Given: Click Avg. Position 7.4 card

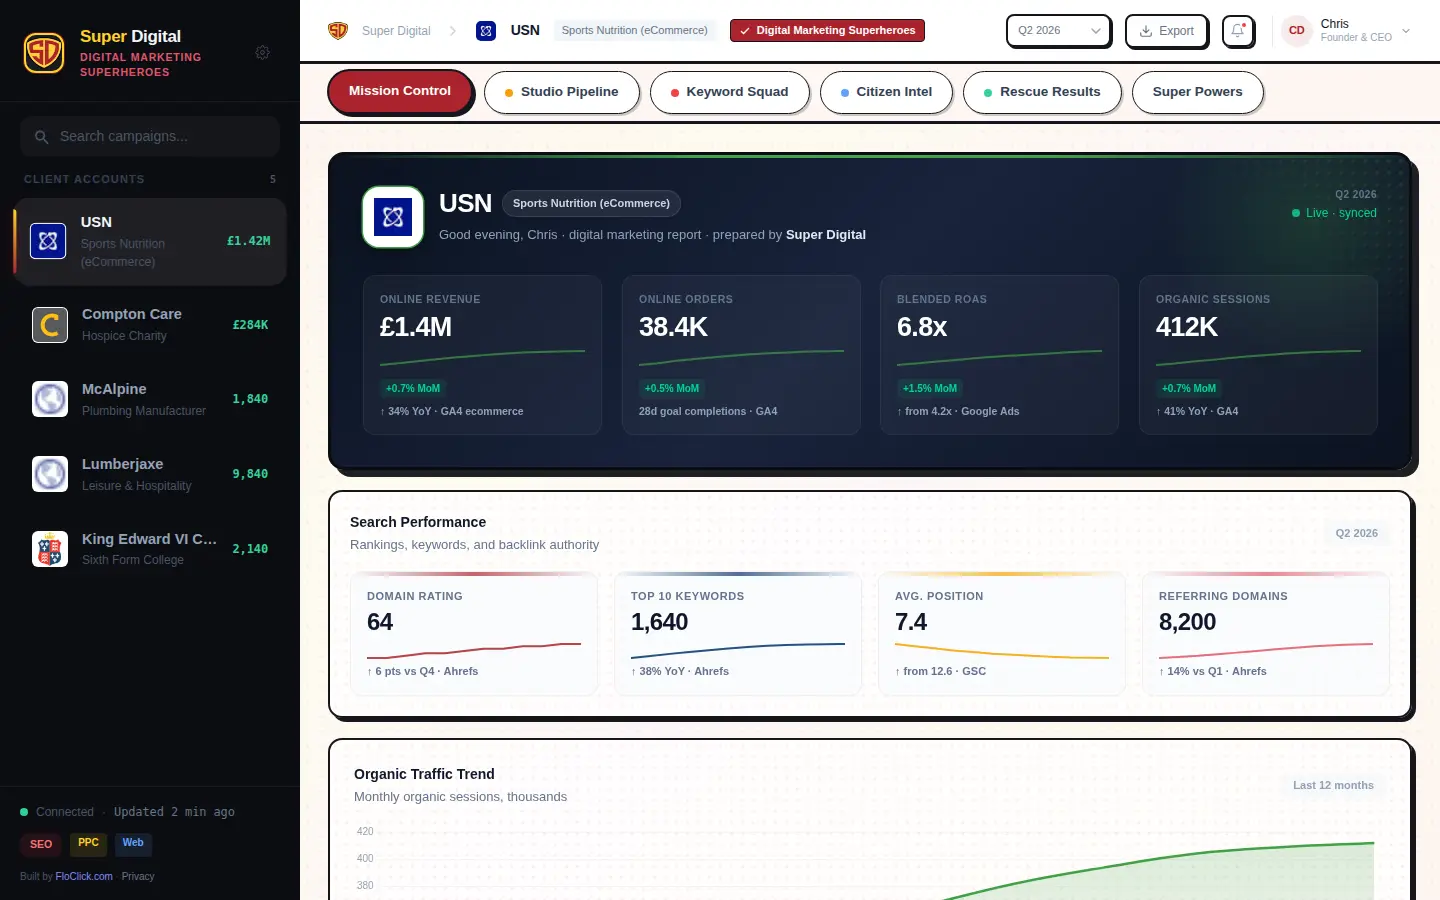Looking at the screenshot, I should click(1002, 634).
